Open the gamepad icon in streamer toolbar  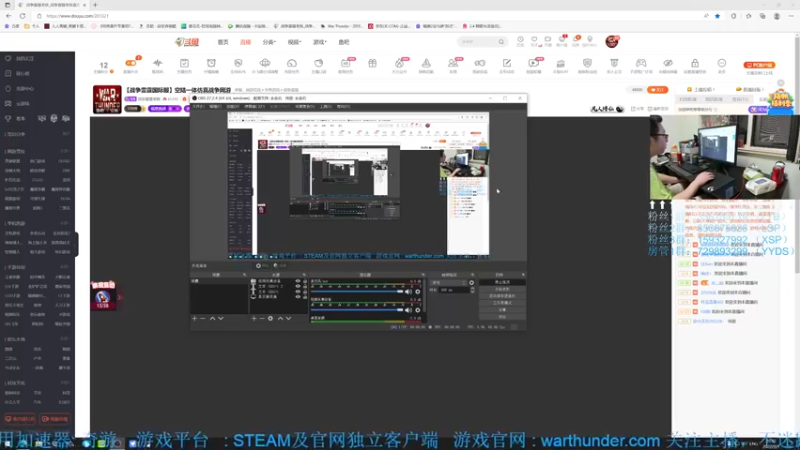pos(641,63)
